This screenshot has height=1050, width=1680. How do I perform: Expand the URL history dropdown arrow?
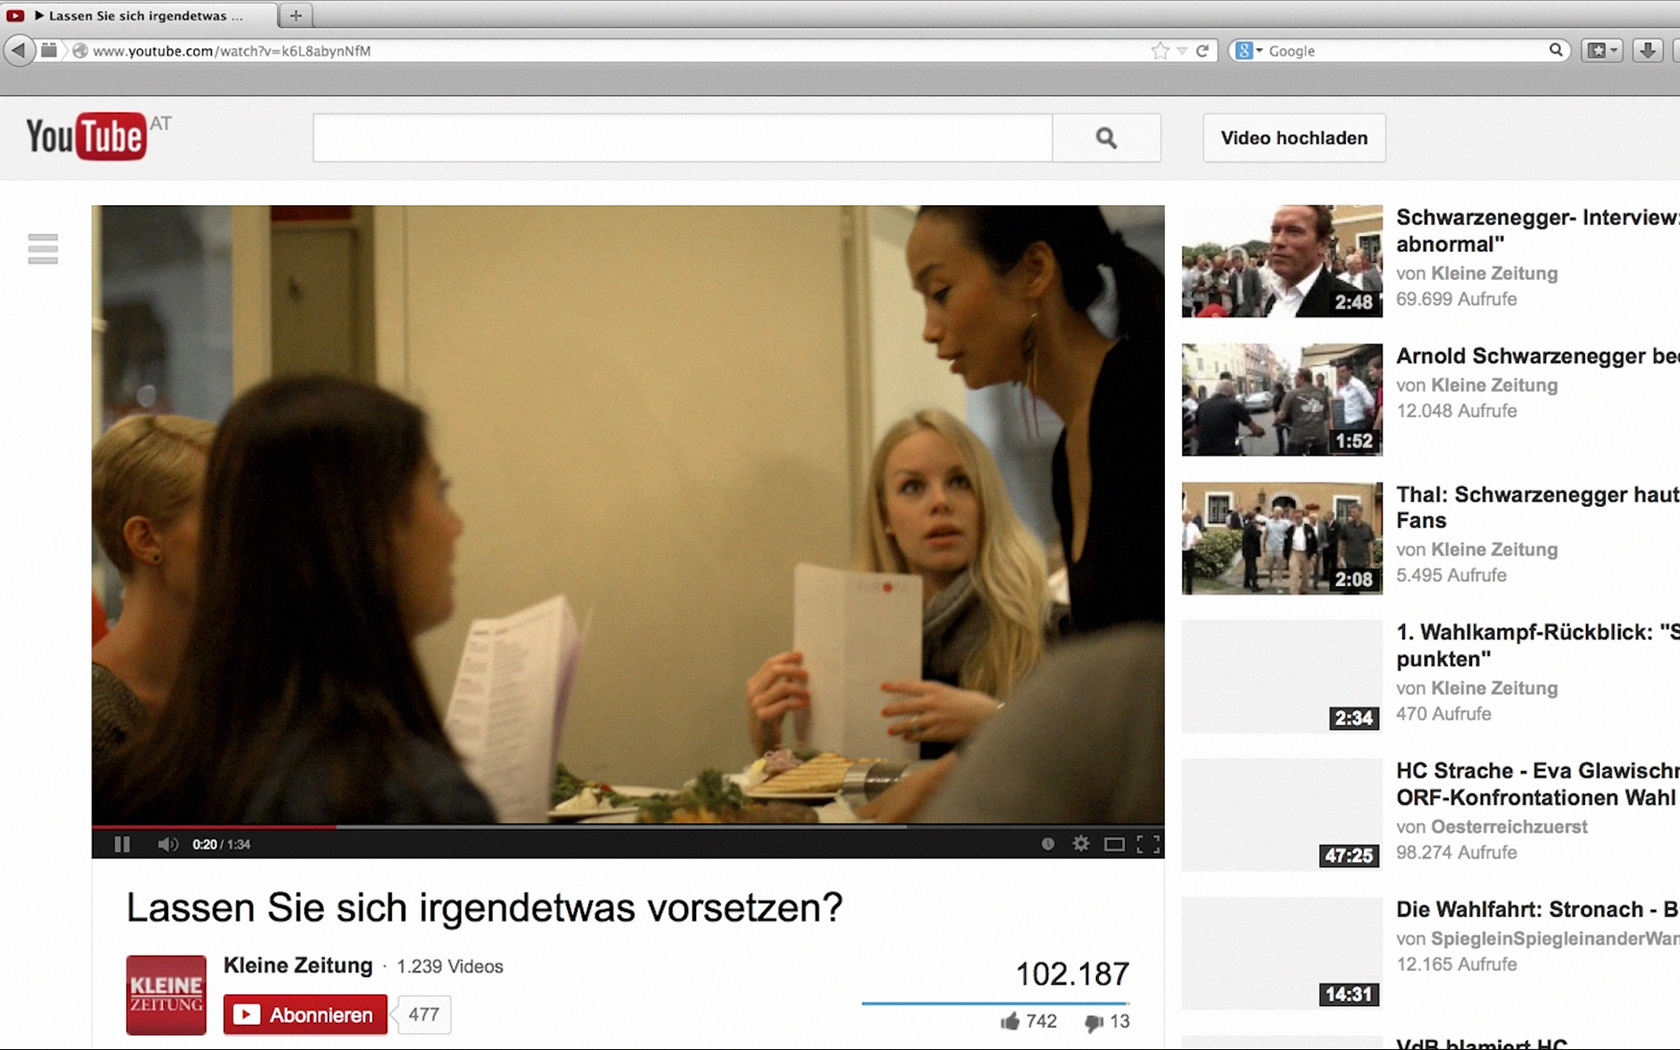[1182, 51]
